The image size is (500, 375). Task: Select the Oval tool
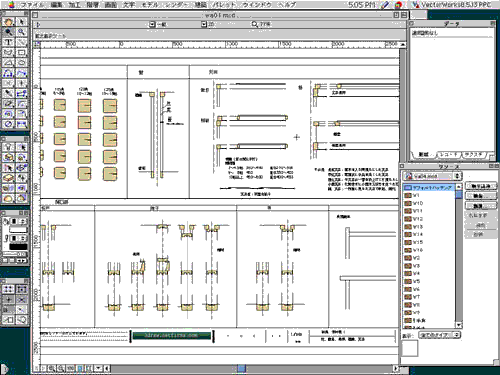pos(21,63)
